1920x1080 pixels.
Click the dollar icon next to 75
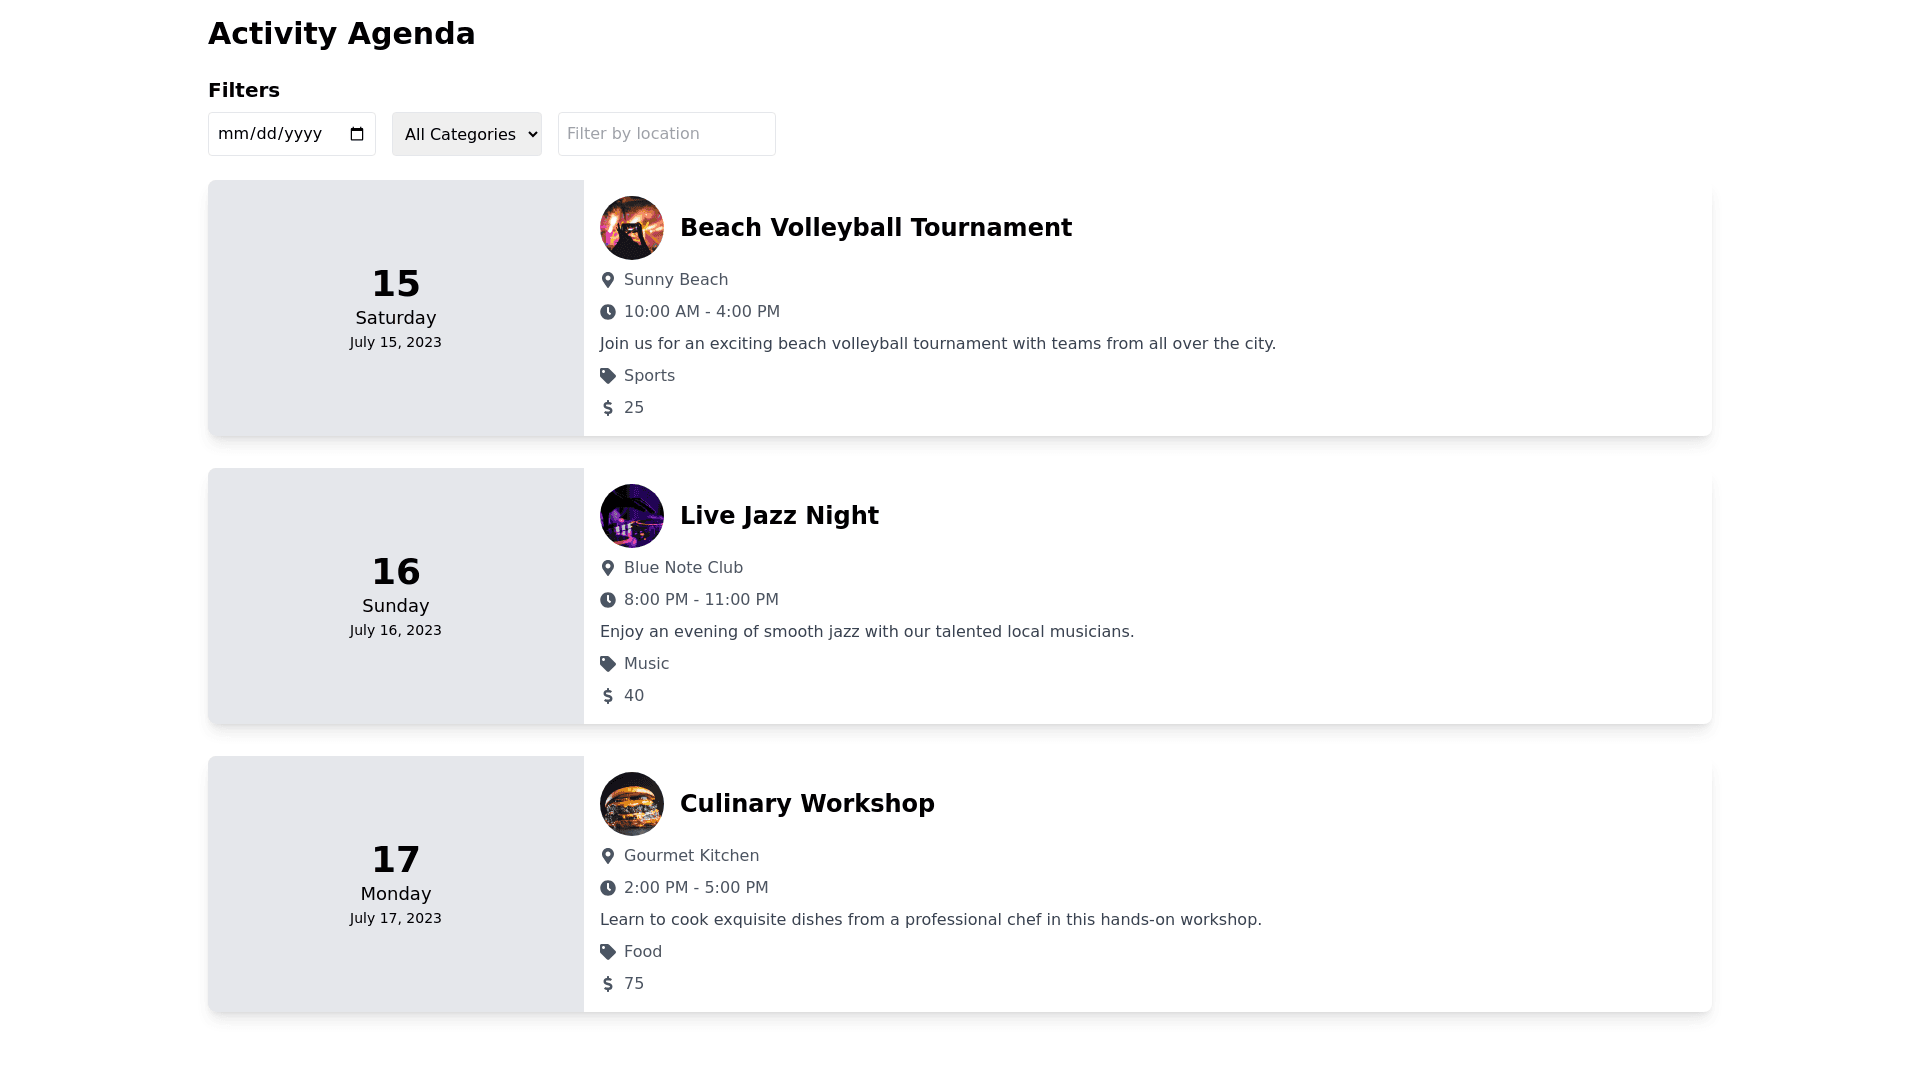point(608,984)
